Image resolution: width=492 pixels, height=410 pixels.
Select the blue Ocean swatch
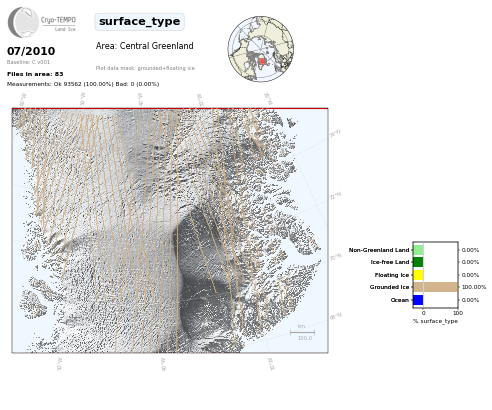click(x=418, y=300)
